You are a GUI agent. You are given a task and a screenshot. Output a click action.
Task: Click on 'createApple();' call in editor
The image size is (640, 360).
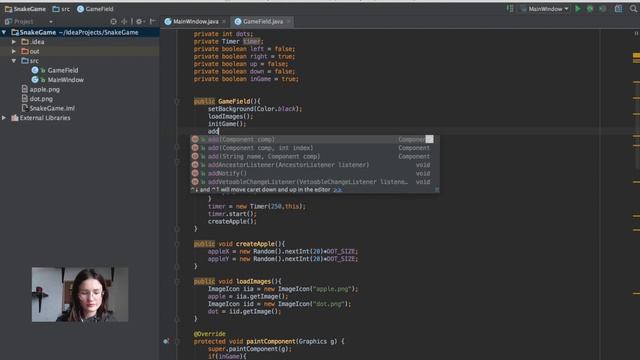point(232,222)
